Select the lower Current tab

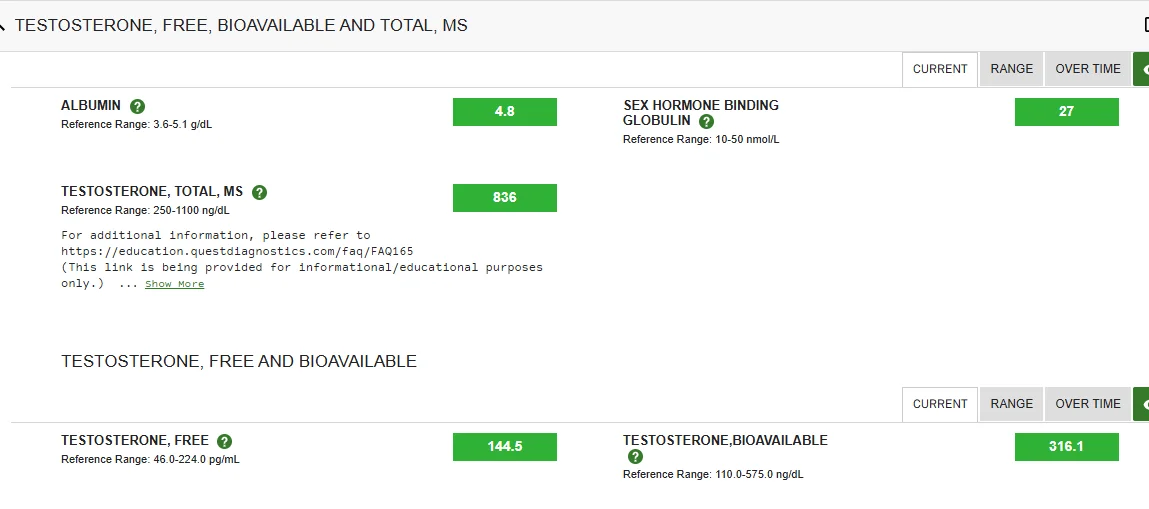click(x=940, y=404)
